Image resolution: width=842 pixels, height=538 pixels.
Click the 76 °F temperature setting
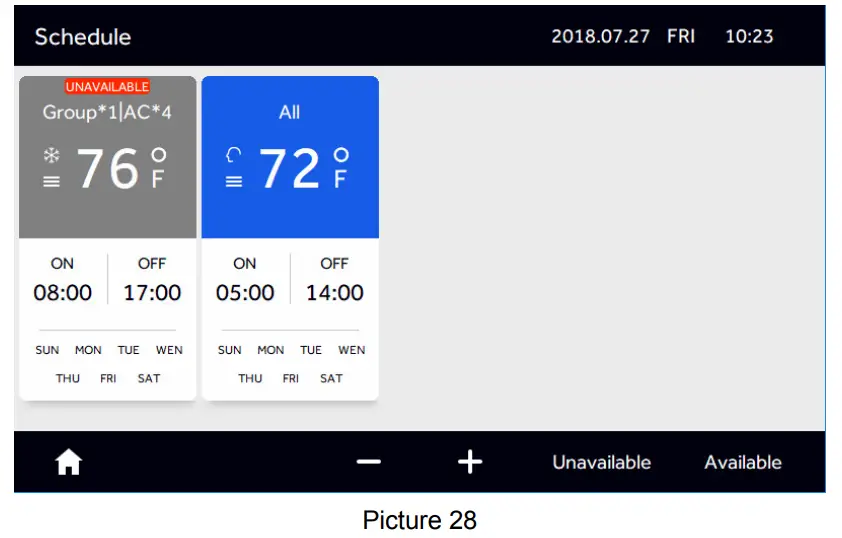[108, 168]
